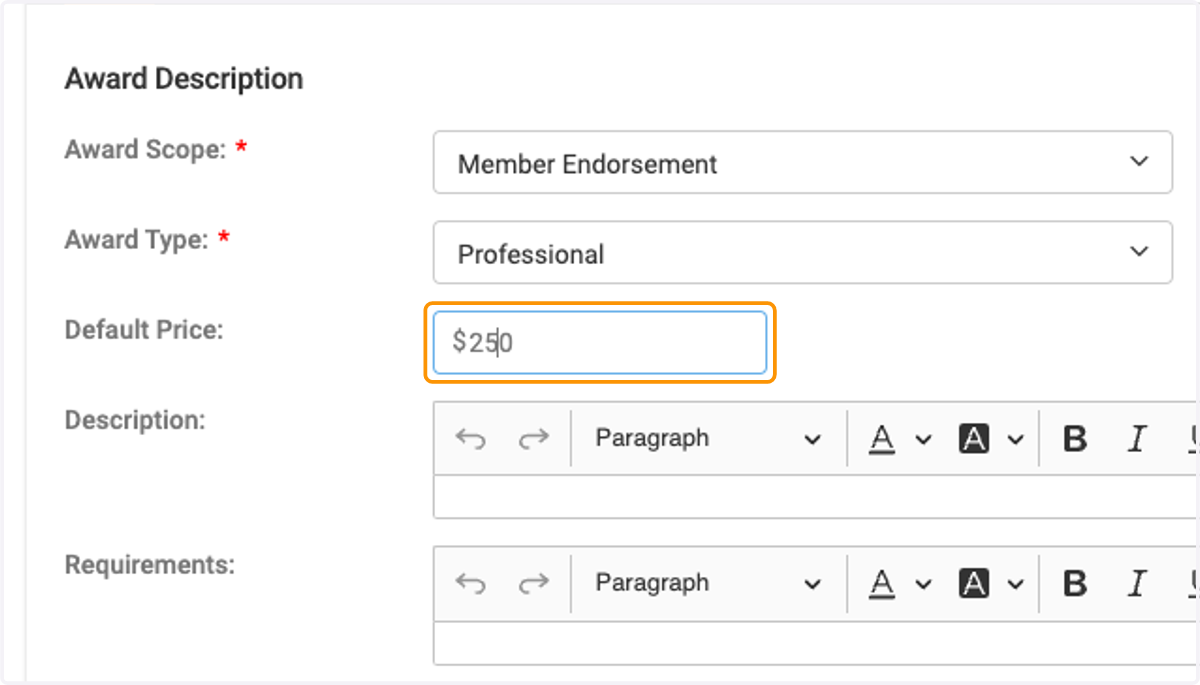Screen dimensions: 1200x685
Task: Open font color picker in Description
Action: [x=881, y=438]
